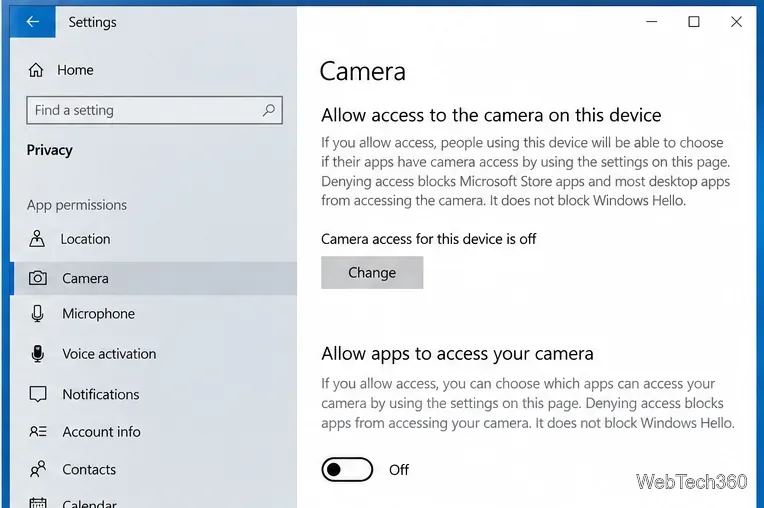764x508 pixels.
Task: Click the search magnifier icon
Action: (x=268, y=110)
